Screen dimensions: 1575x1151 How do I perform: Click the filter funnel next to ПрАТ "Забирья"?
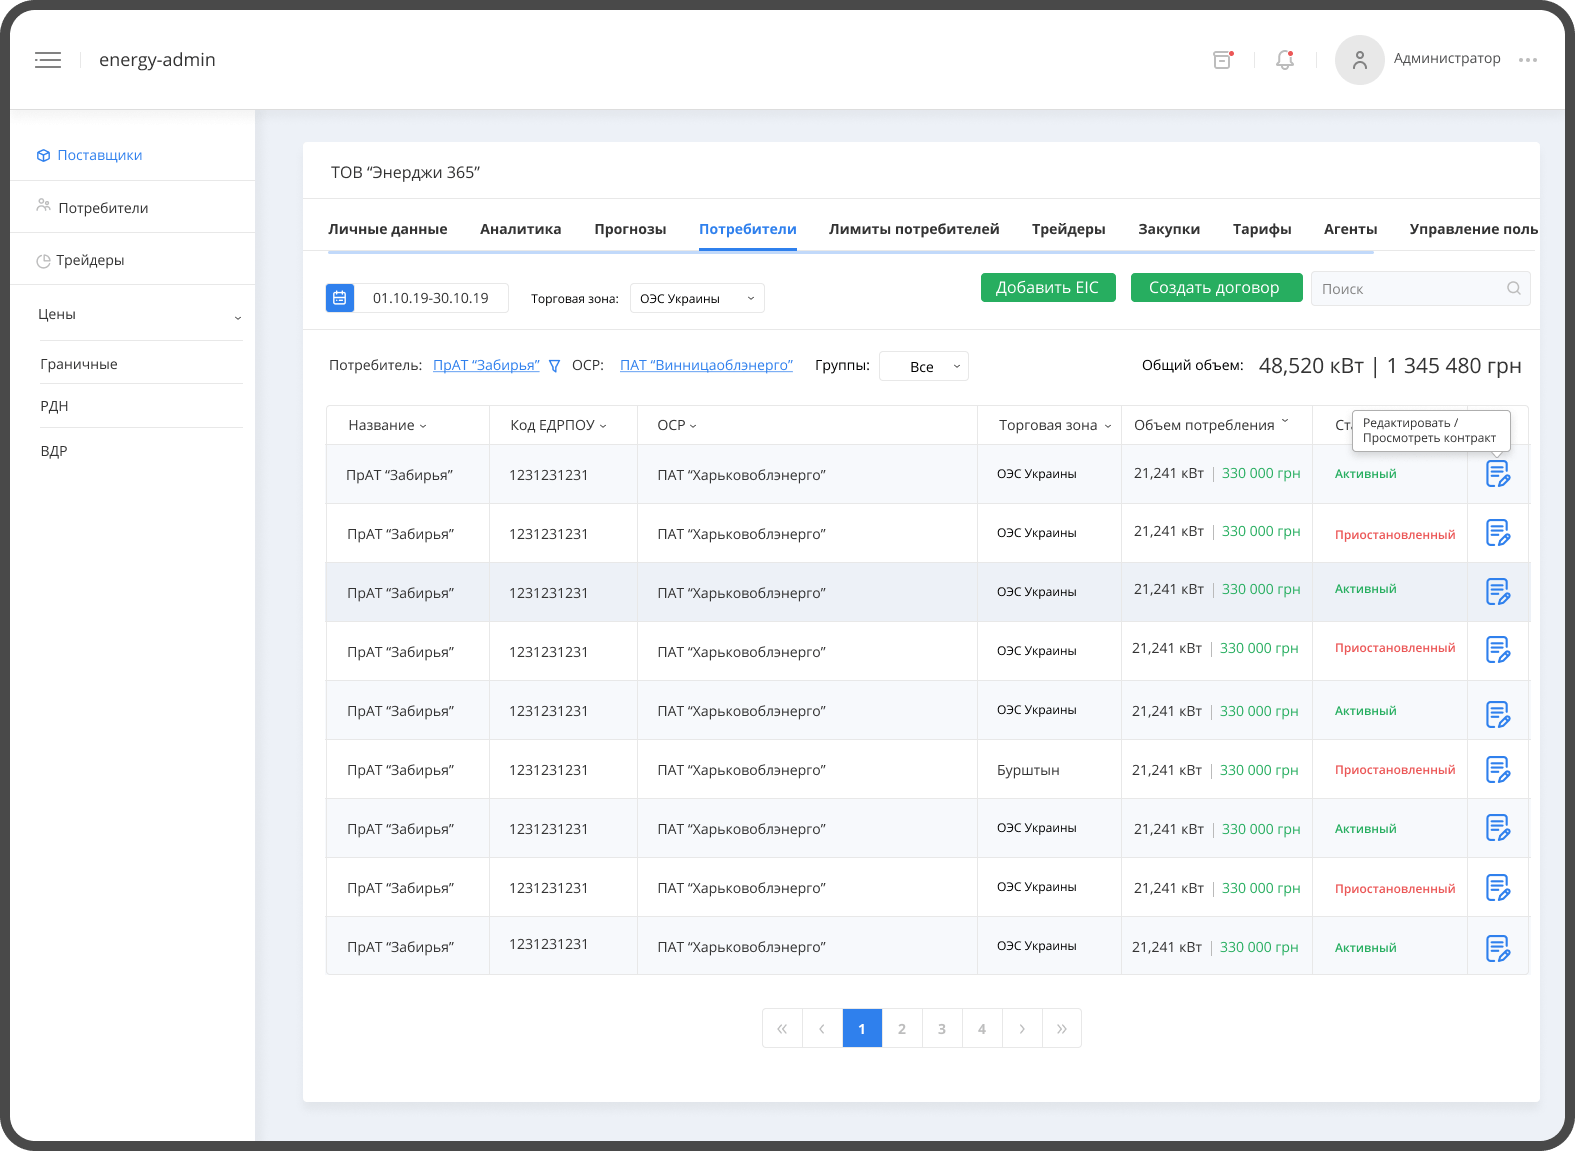click(x=554, y=366)
